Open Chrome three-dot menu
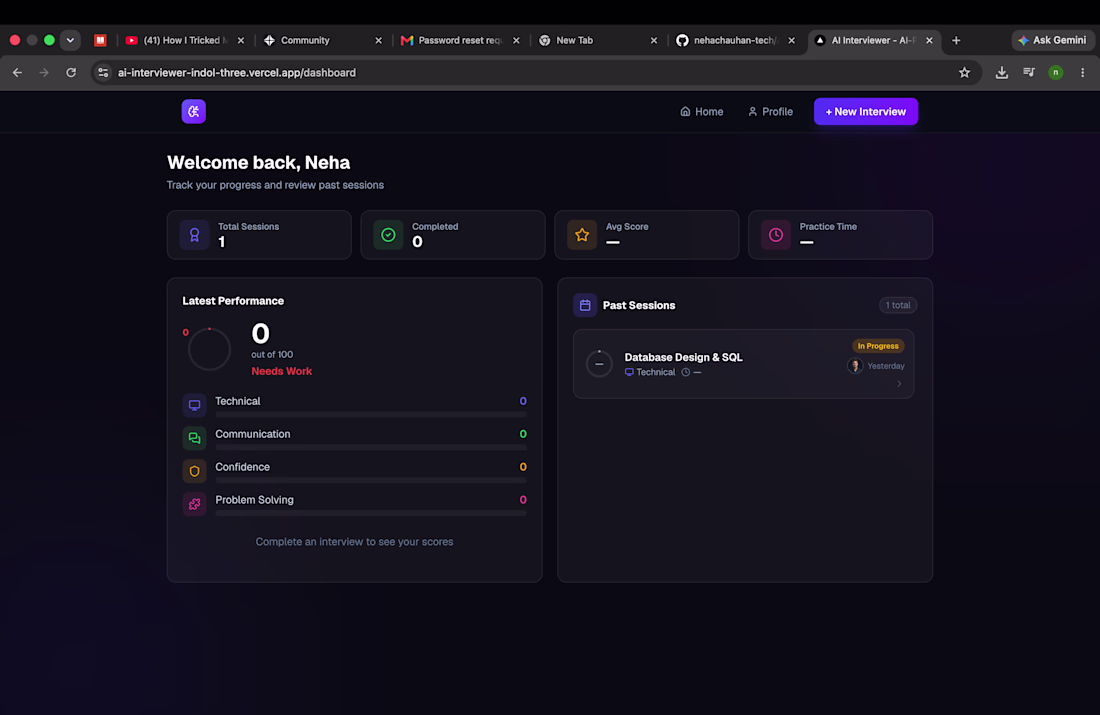The image size is (1100, 715). tap(1082, 72)
